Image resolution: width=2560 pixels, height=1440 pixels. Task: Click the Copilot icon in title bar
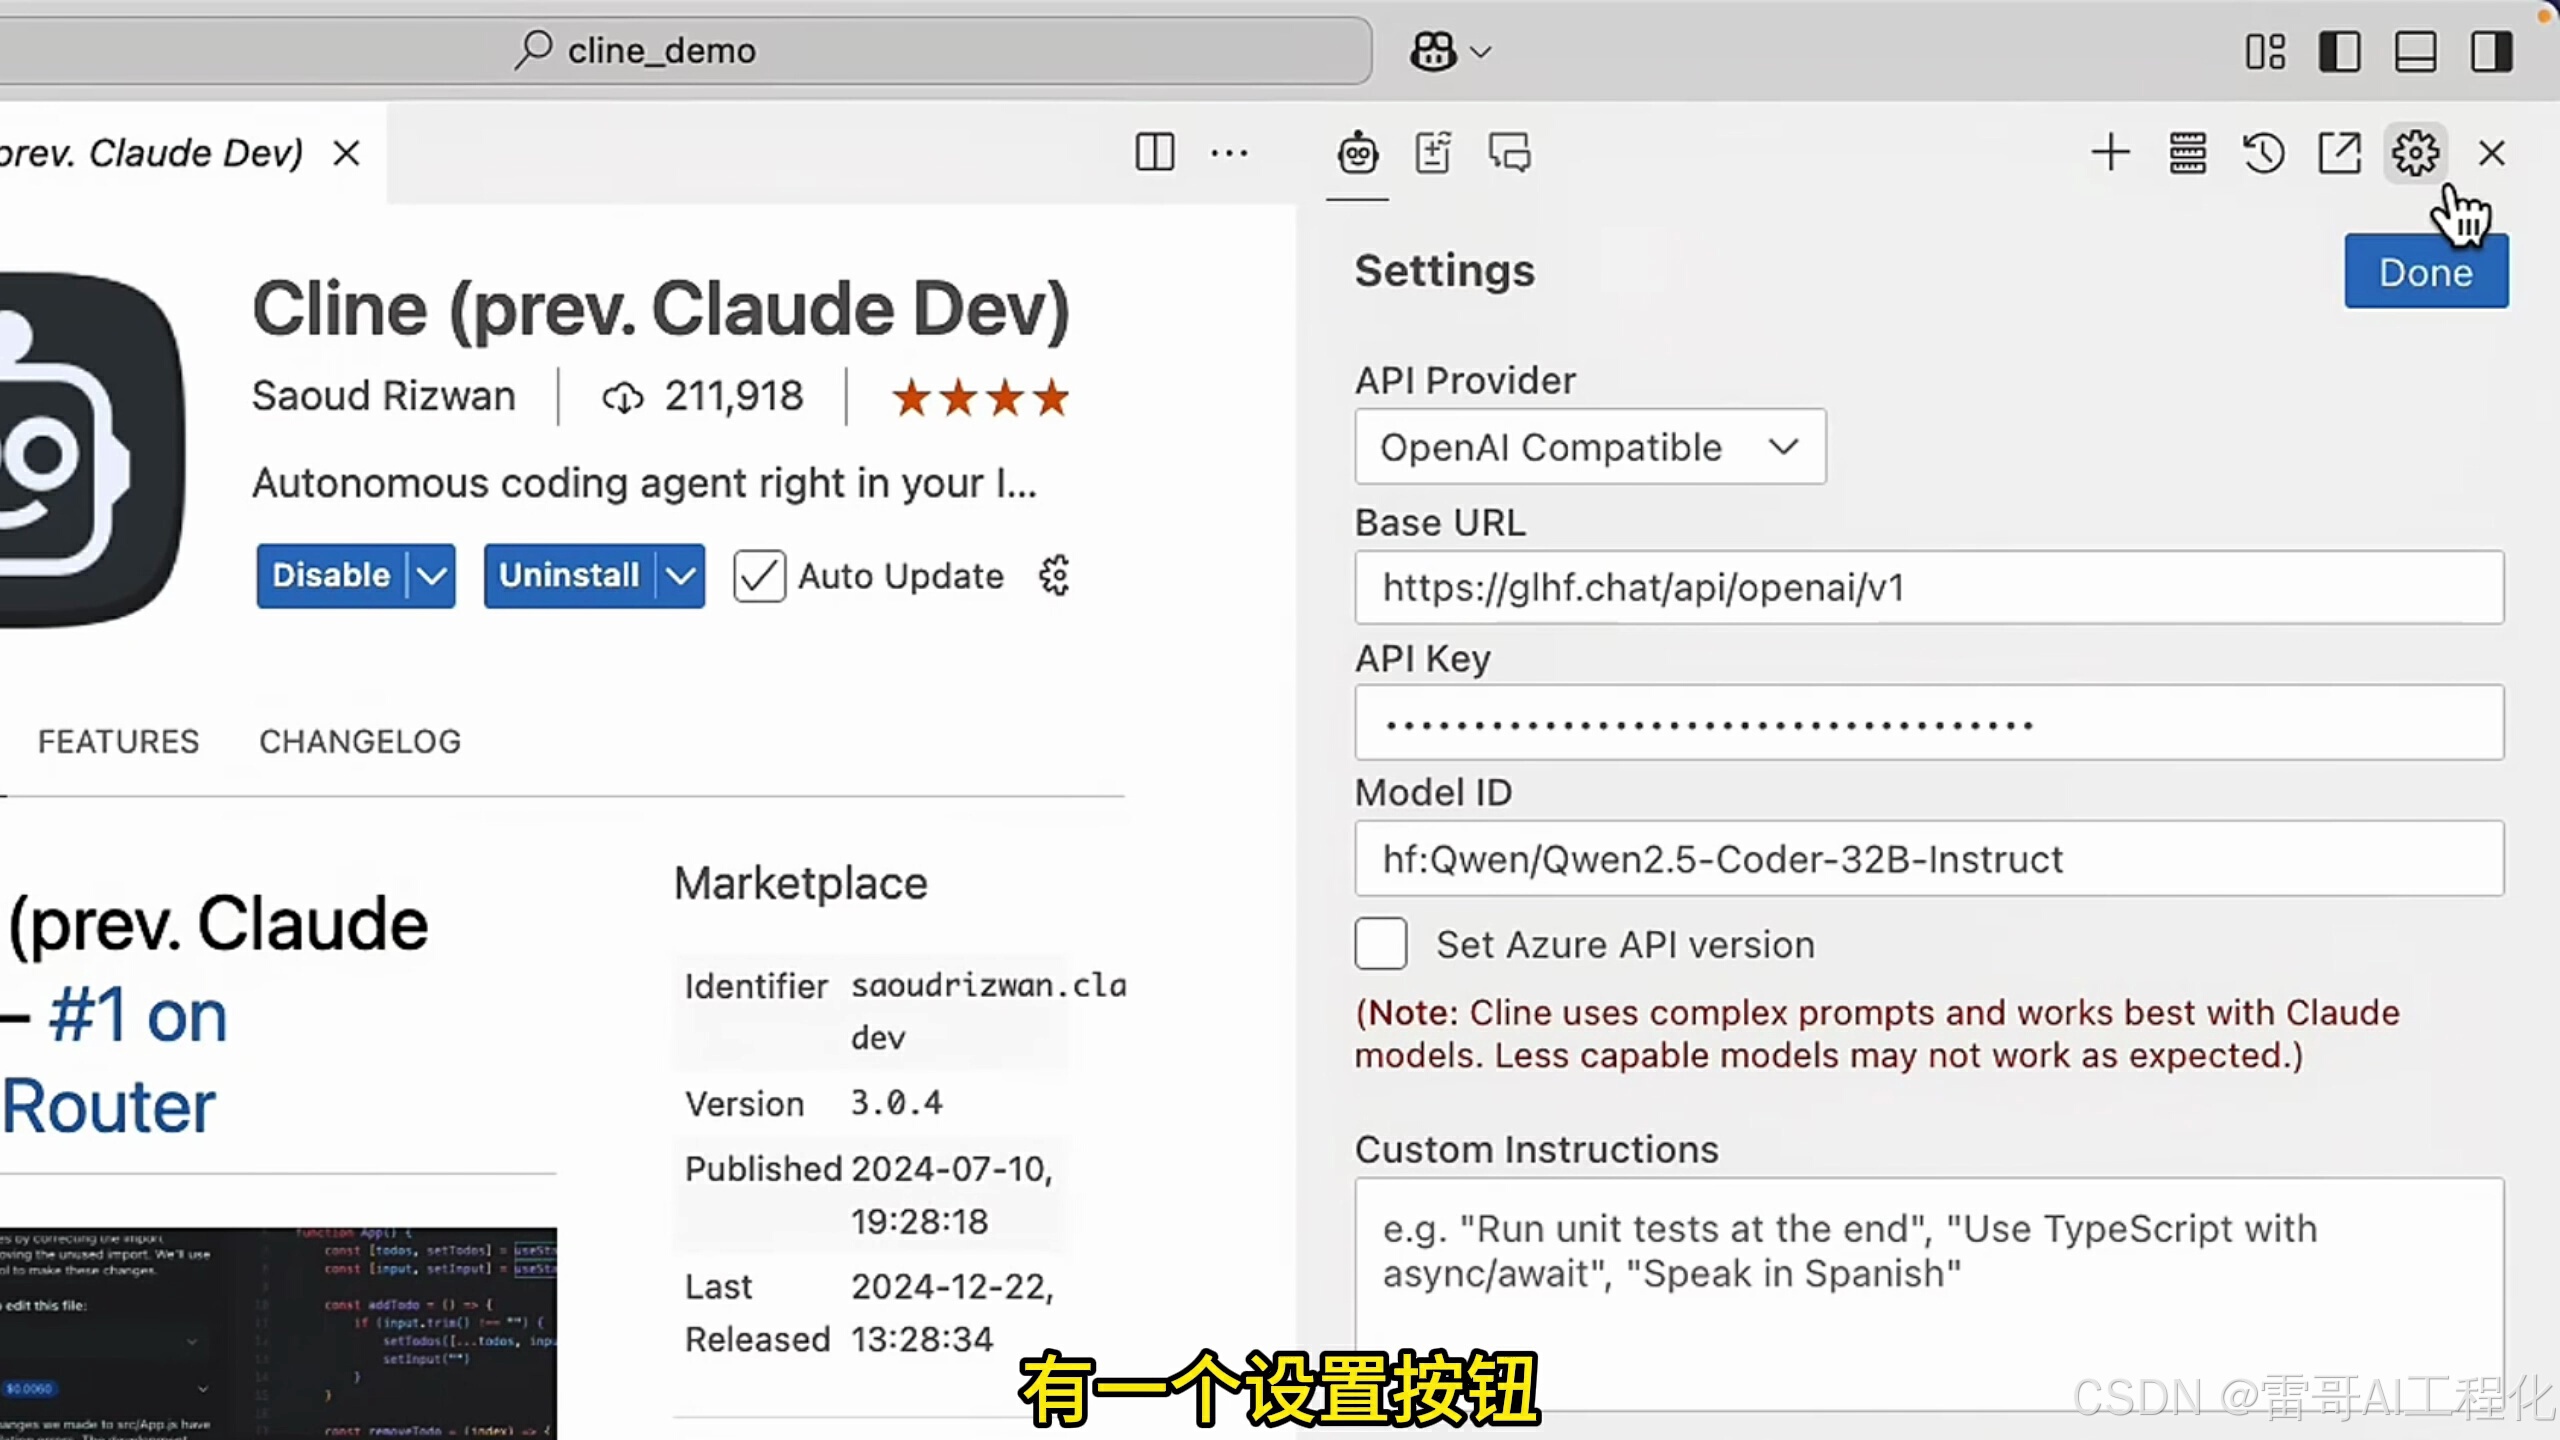[x=1433, y=51]
